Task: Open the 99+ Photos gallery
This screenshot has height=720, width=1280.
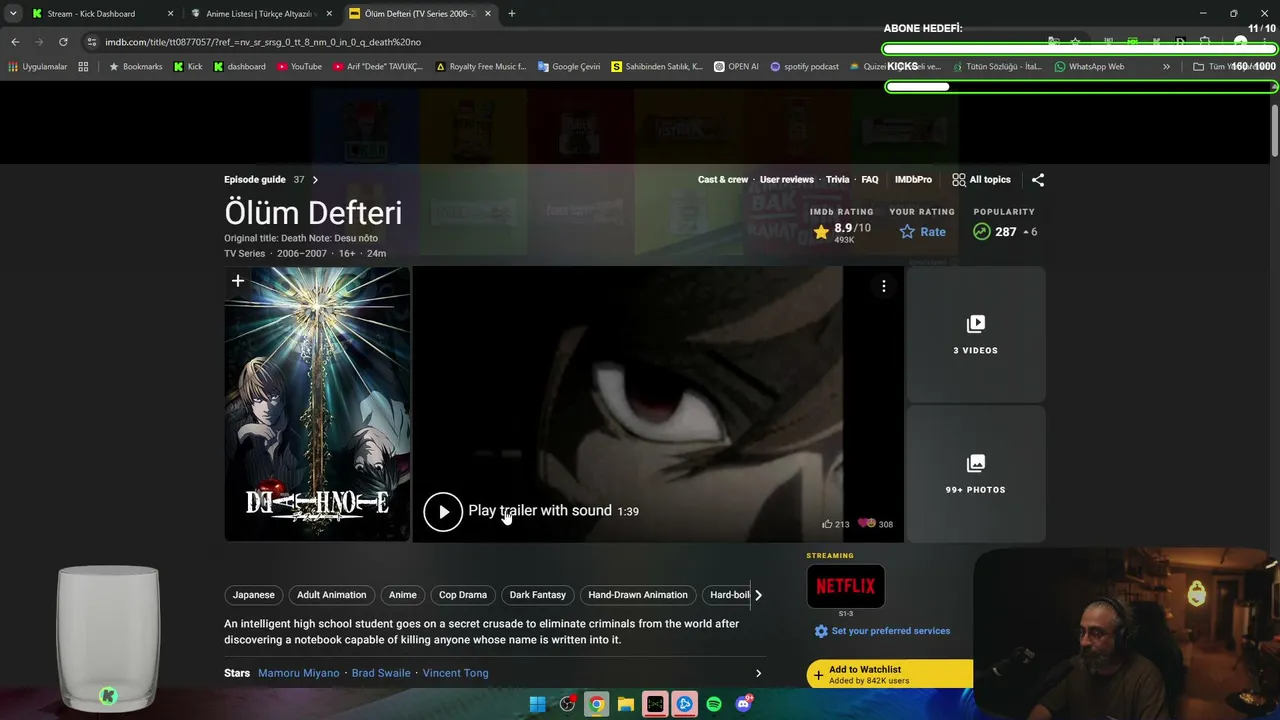Action: (x=975, y=474)
